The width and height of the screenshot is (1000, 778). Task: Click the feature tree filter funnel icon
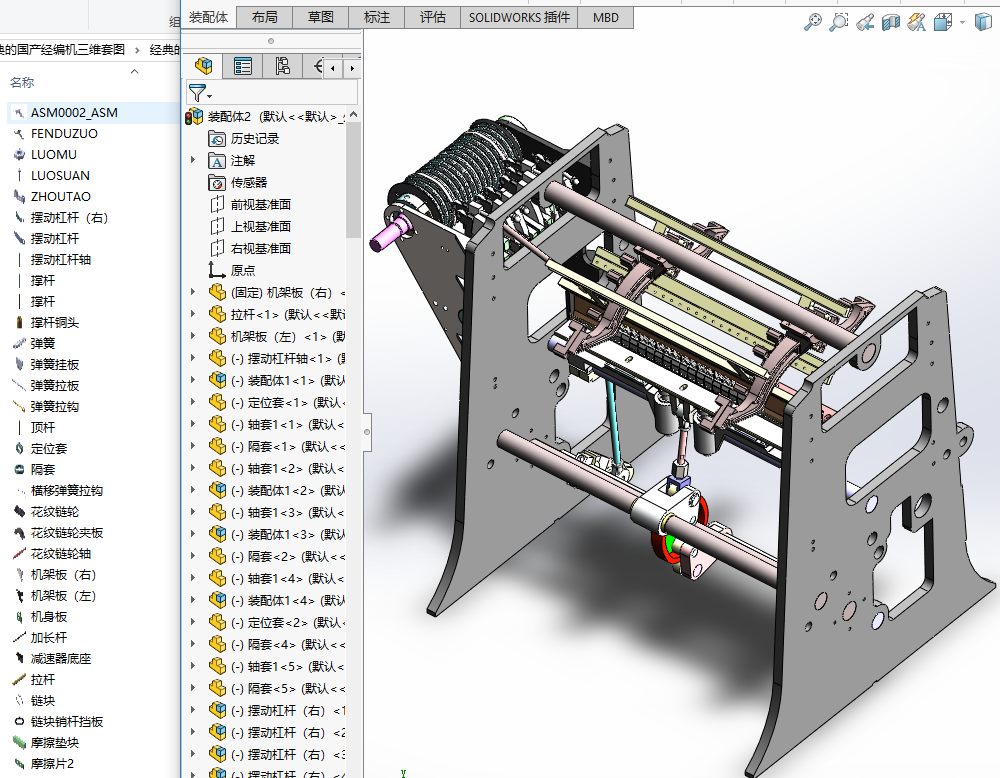point(196,93)
